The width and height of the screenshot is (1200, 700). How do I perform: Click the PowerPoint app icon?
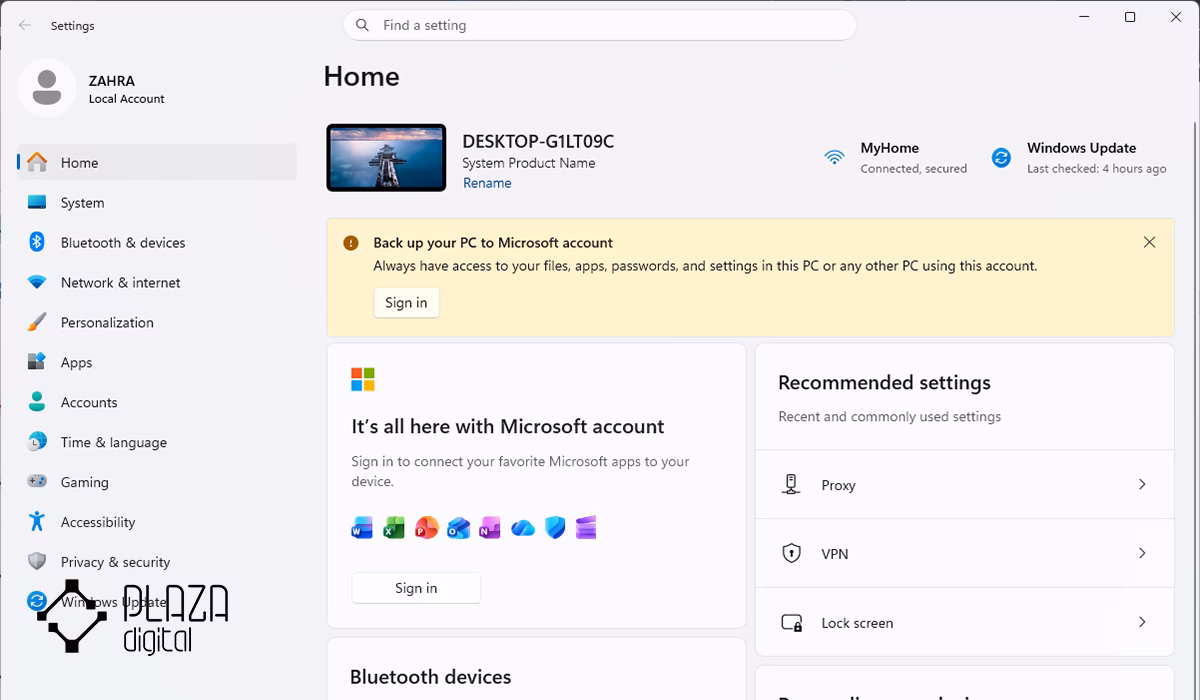(426, 528)
